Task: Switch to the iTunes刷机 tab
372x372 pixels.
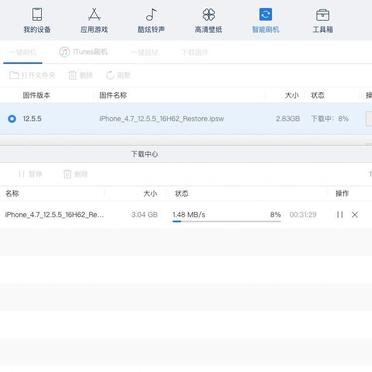Action: click(83, 52)
